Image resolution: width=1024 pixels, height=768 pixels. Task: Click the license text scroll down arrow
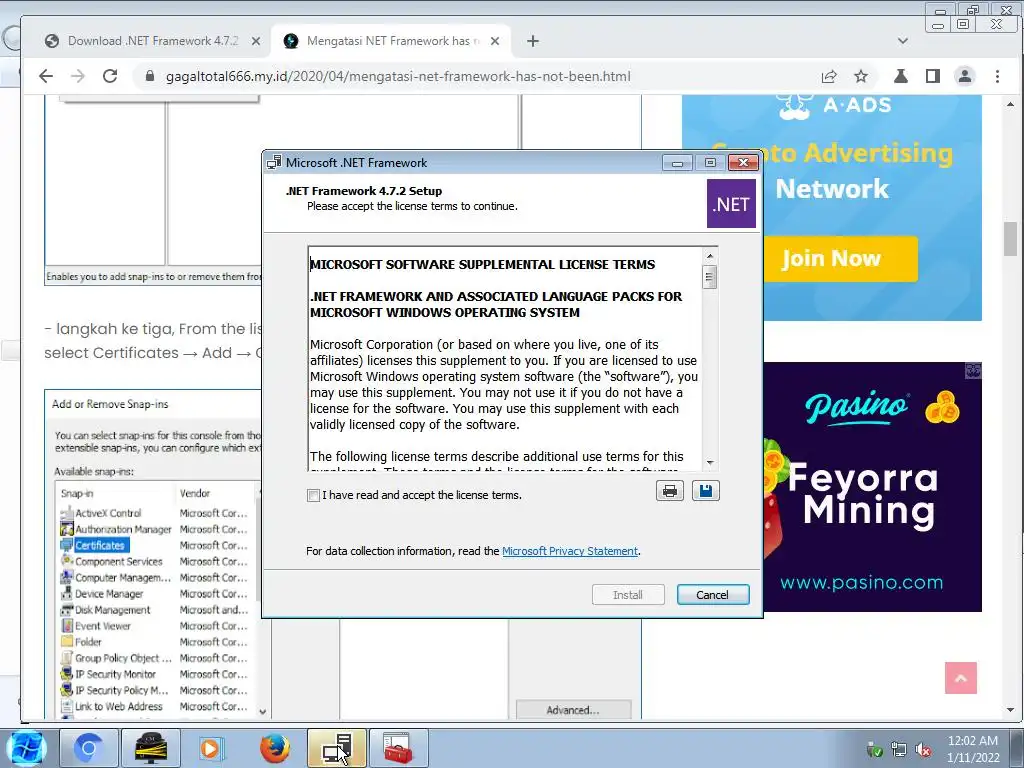[x=710, y=462]
